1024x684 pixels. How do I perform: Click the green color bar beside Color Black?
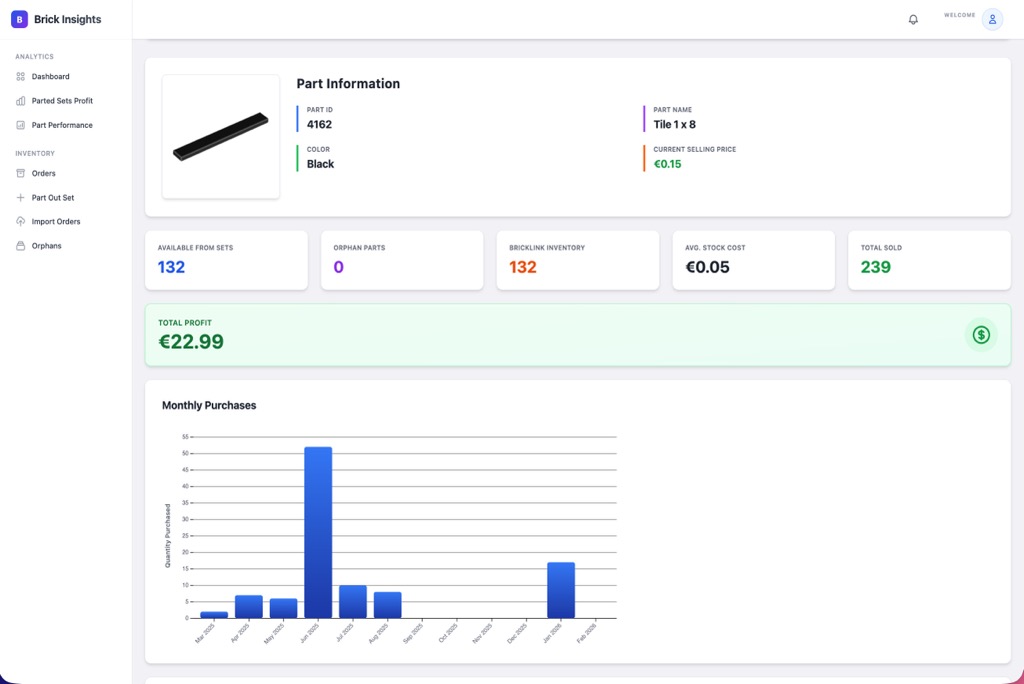pyautogui.click(x=299, y=157)
